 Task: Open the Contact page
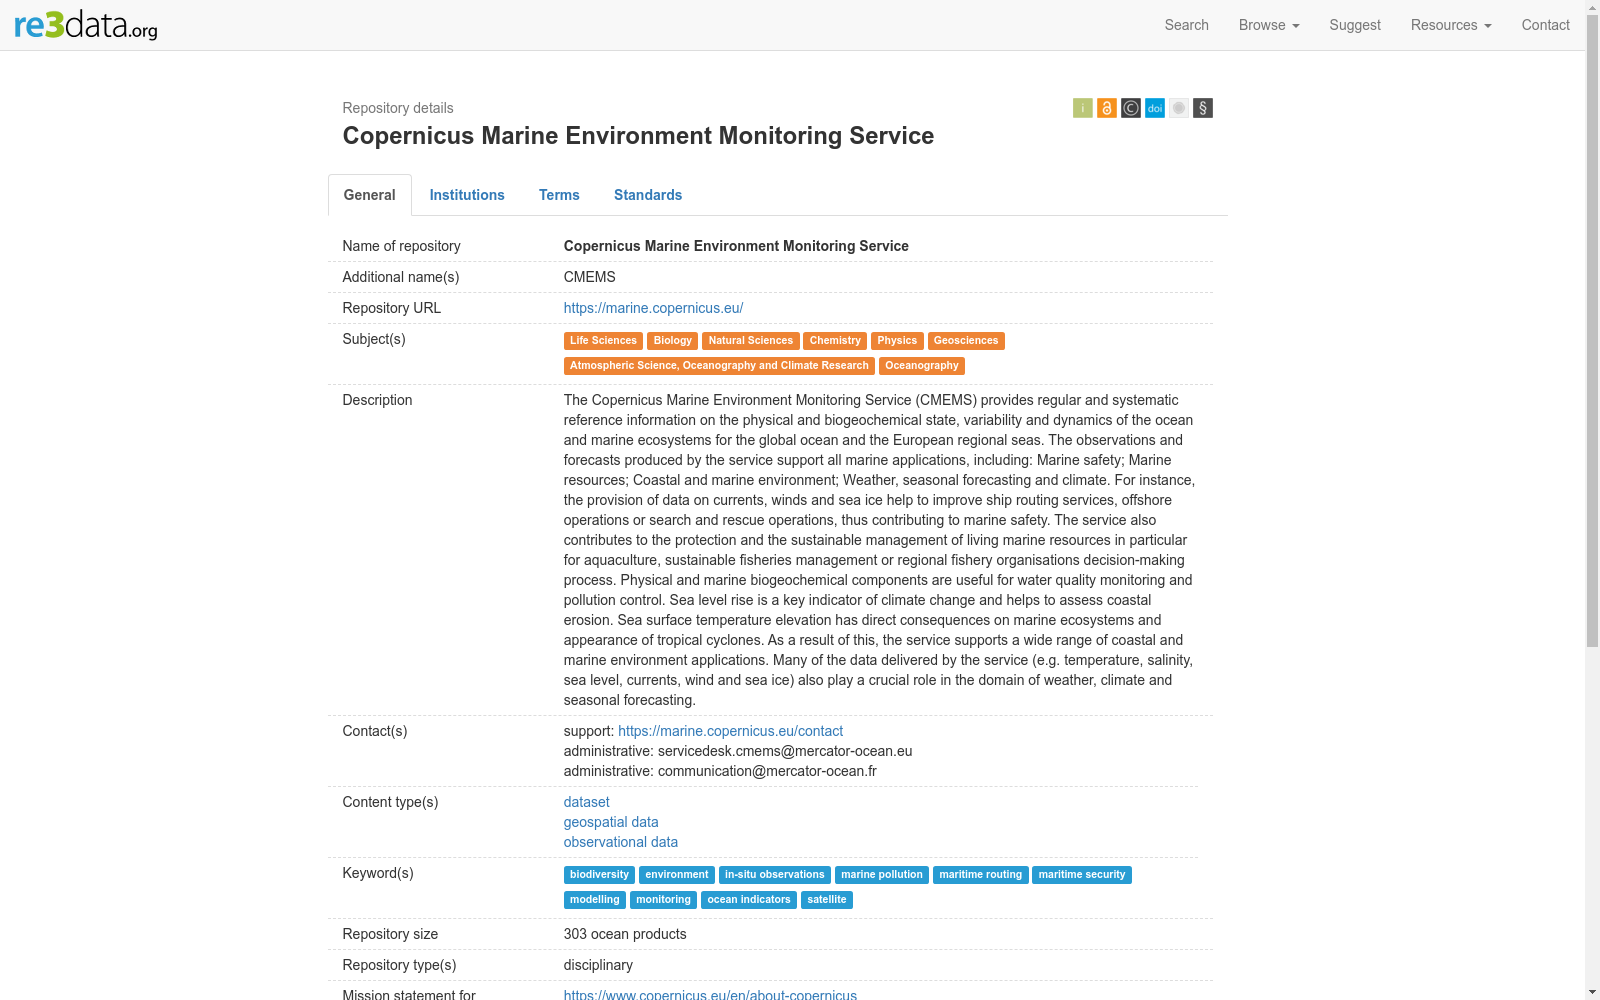click(1545, 25)
